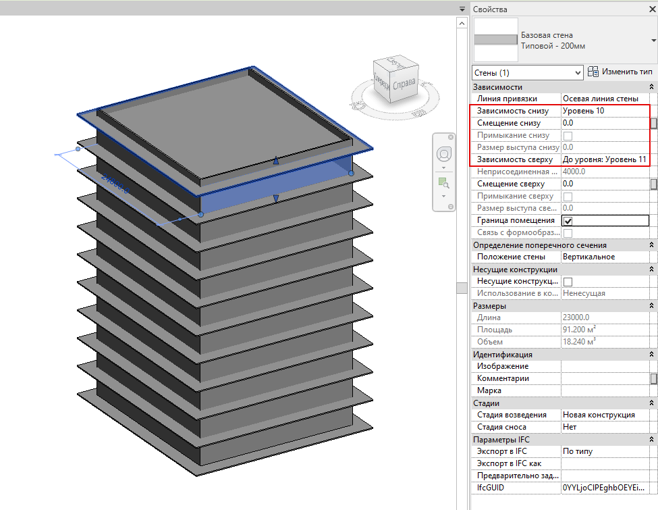Click the Предварительно зад... value field
The width and height of the screenshot is (658, 510).
[x=605, y=476]
